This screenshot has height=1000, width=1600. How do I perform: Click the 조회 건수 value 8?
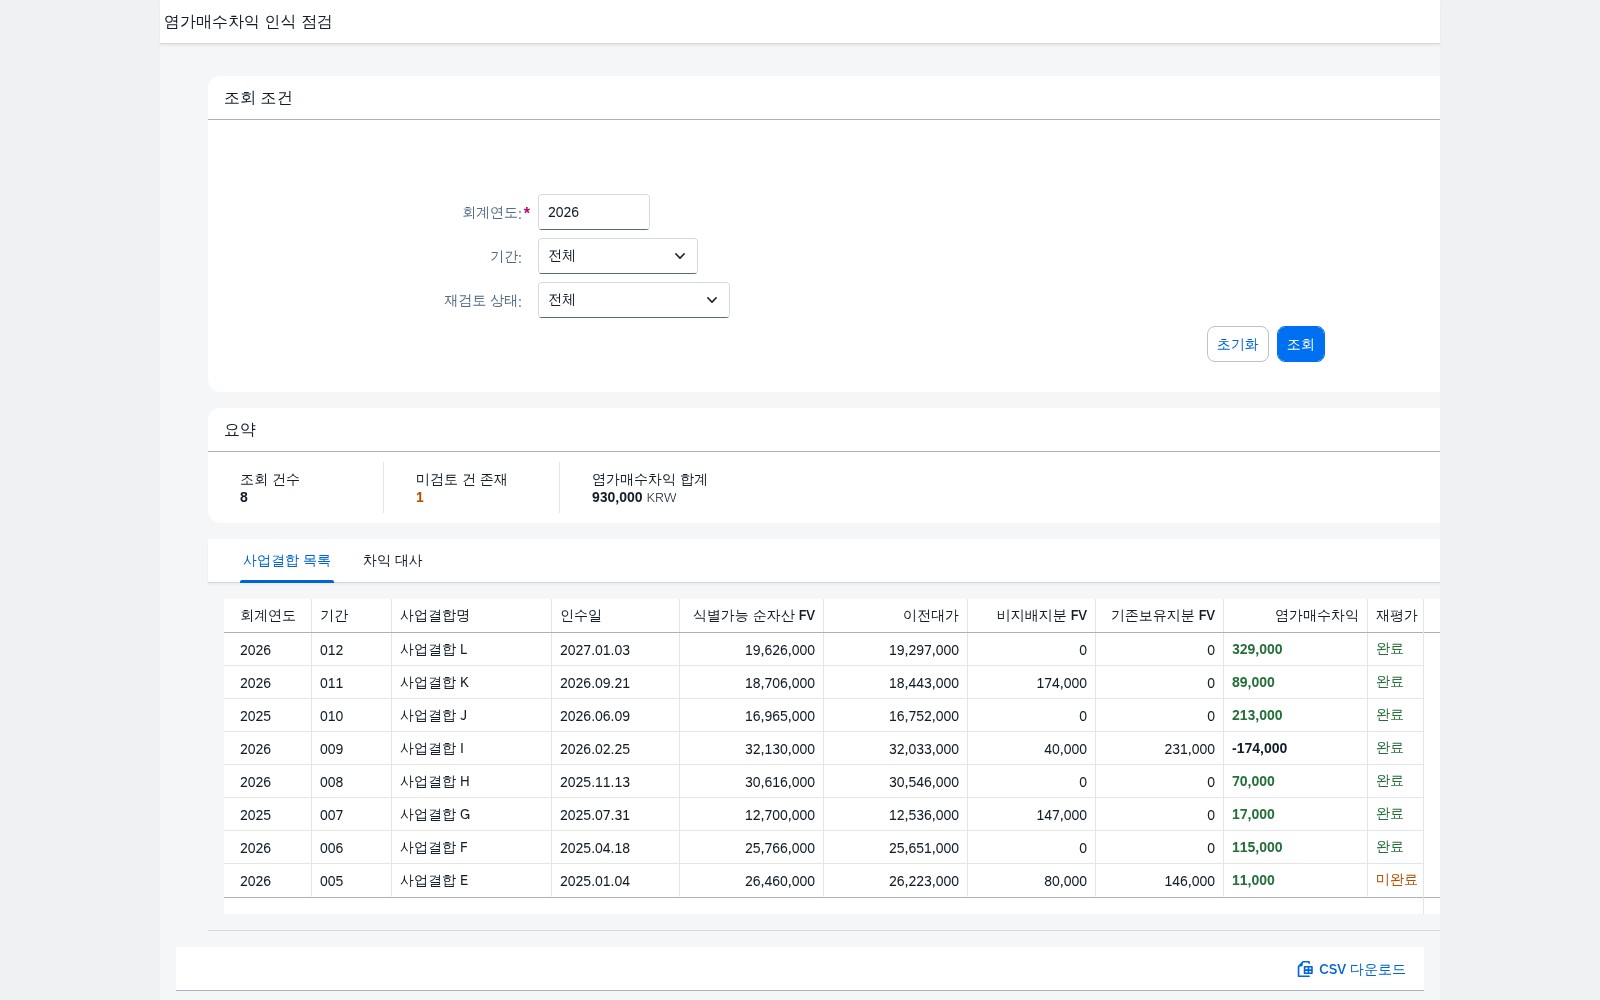(244, 497)
